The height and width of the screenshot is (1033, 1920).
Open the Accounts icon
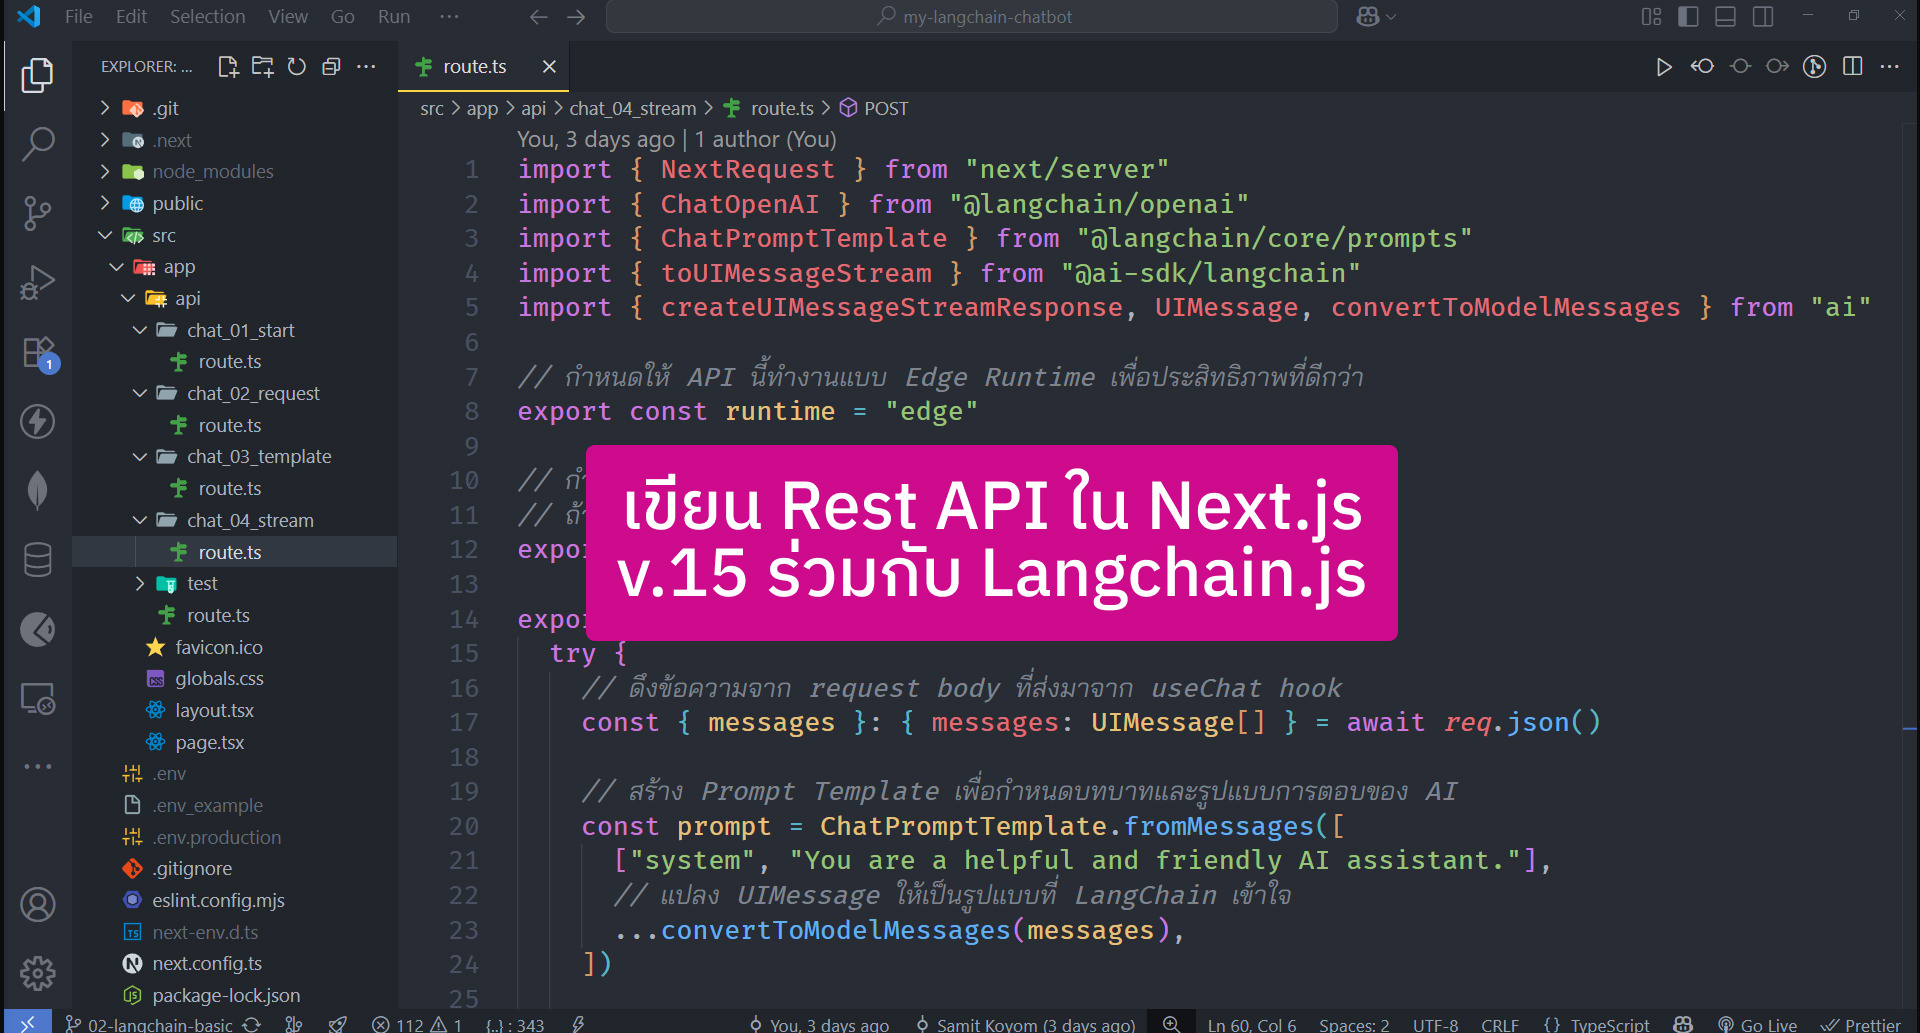[38, 905]
